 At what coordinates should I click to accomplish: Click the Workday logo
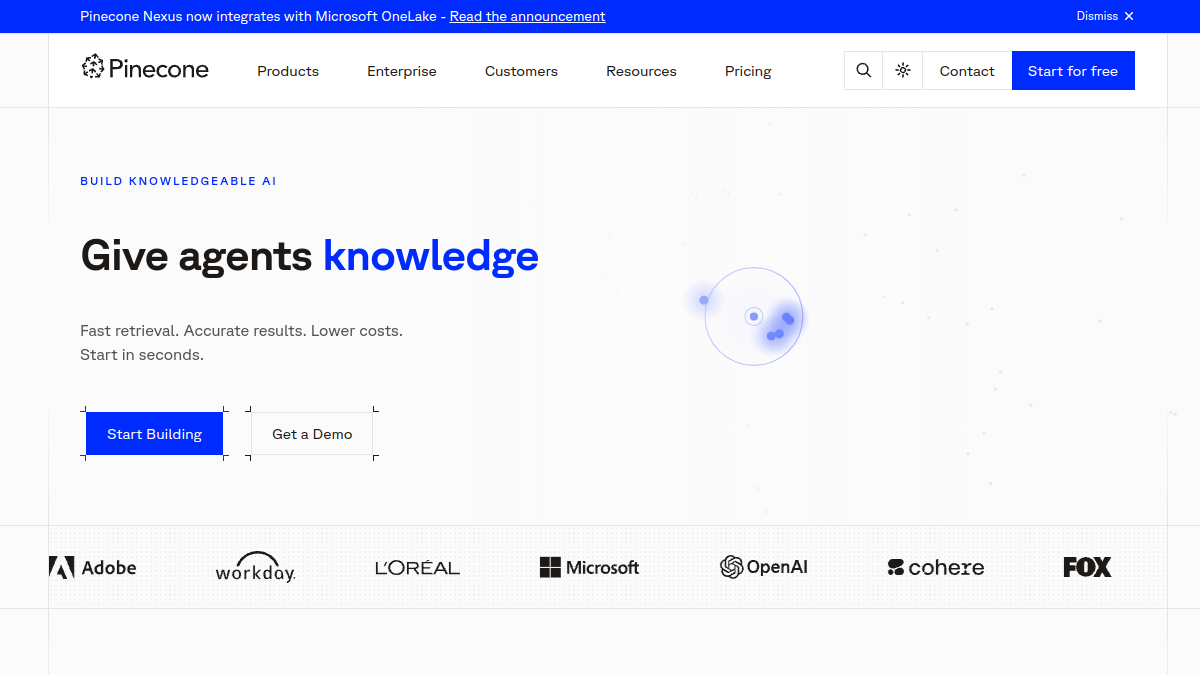point(256,567)
